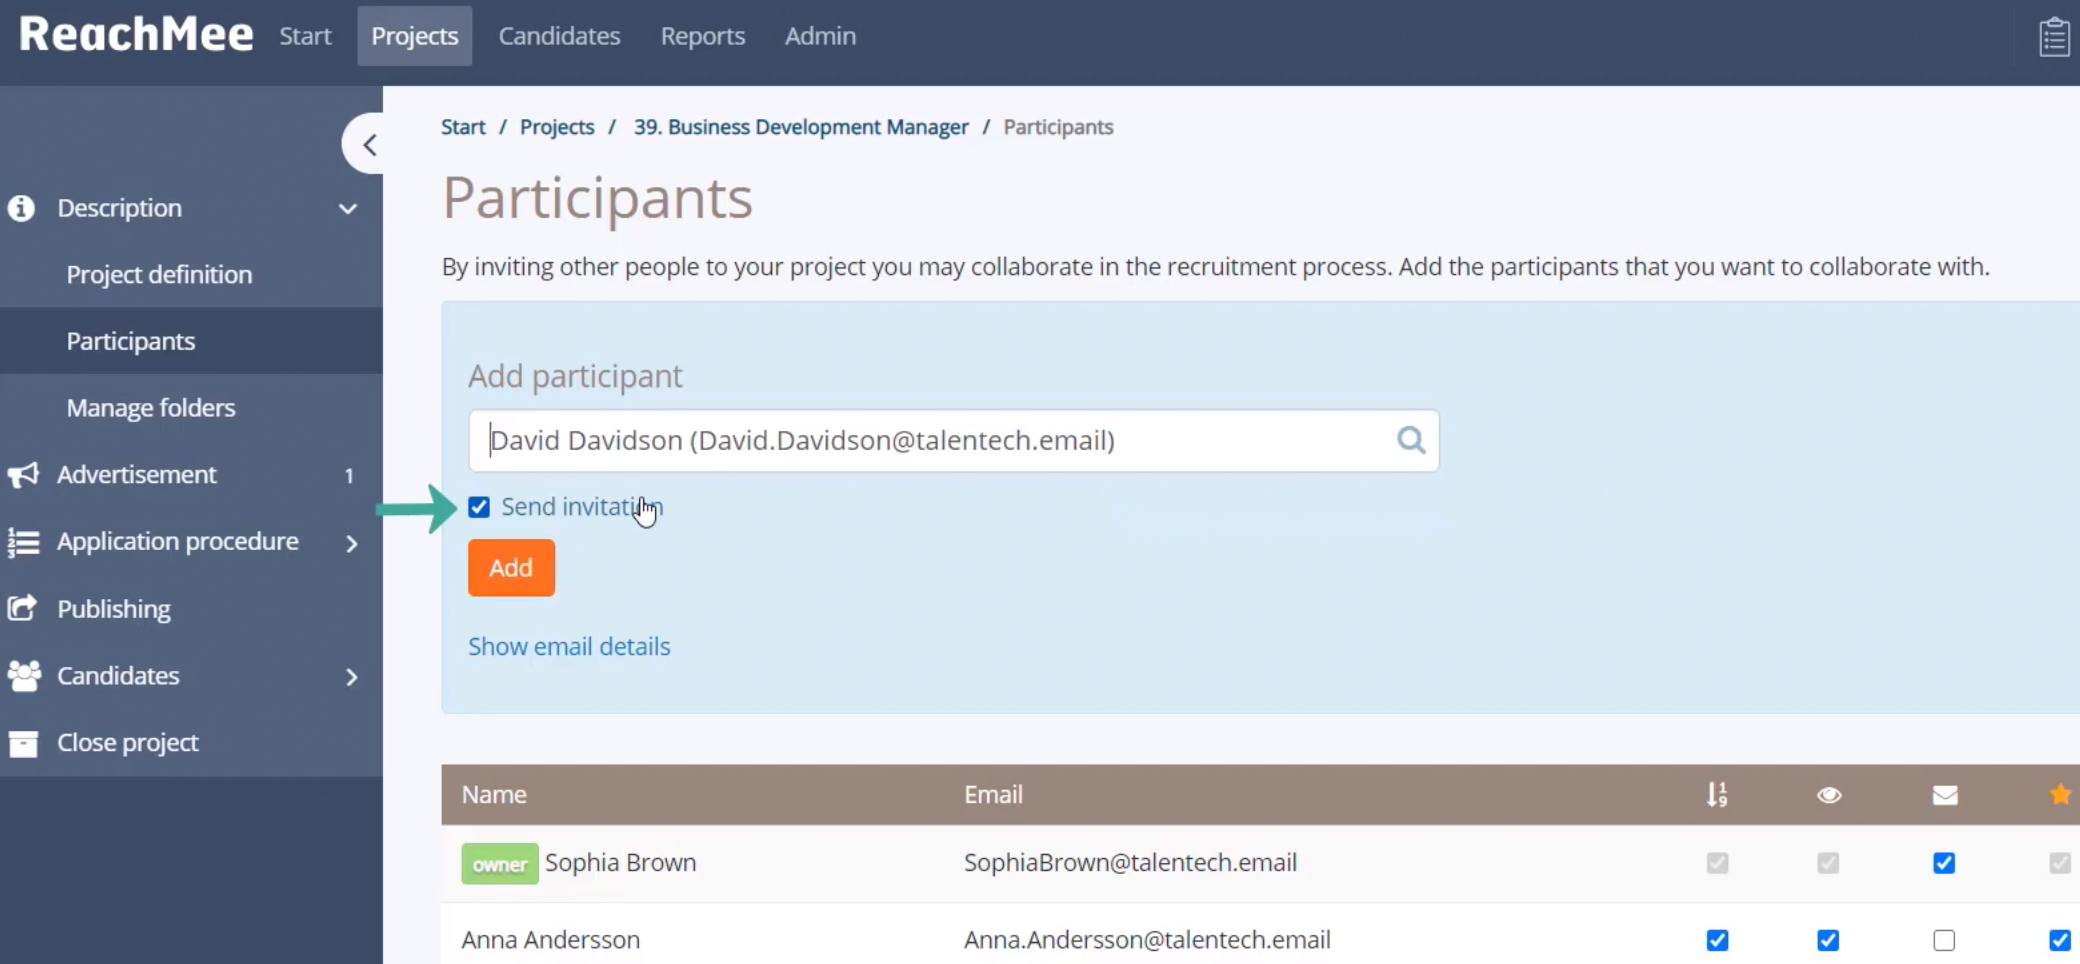
Task: Open the Admin tab
Action: click(820, 36)
